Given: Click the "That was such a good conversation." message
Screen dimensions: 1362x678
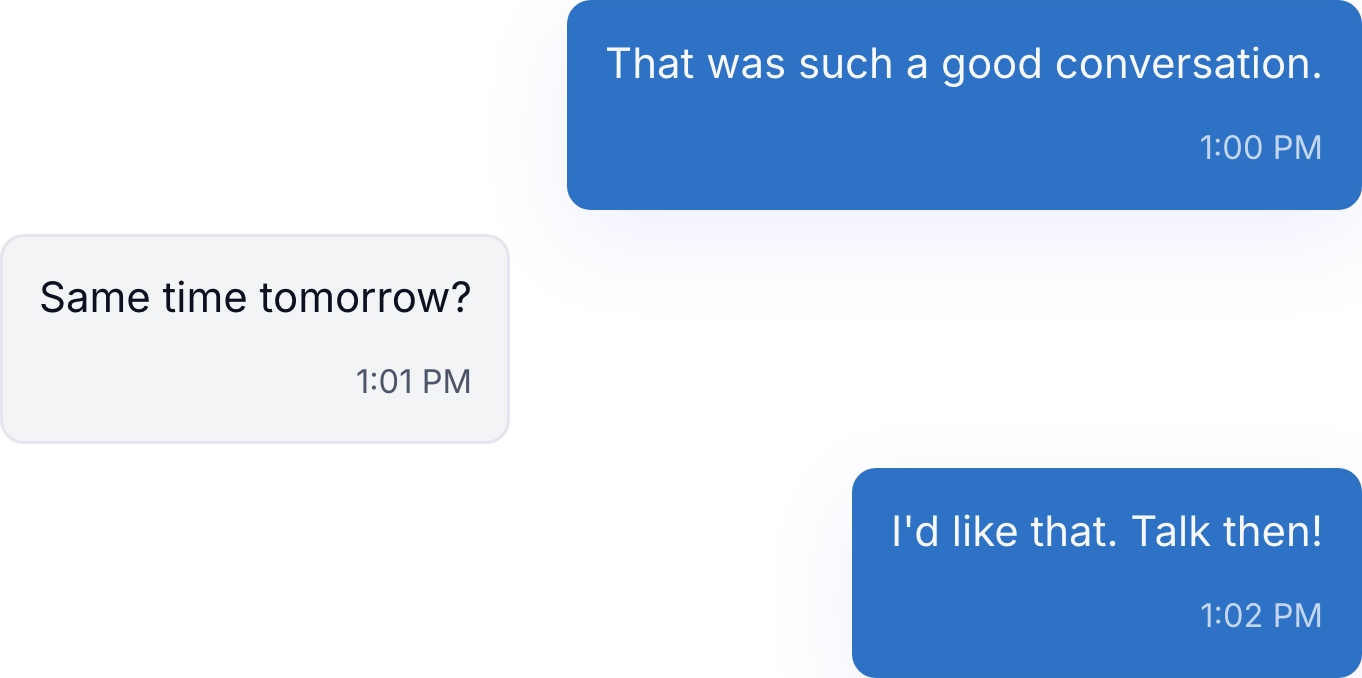Looking at the screenshot, I should coord(964,104).
